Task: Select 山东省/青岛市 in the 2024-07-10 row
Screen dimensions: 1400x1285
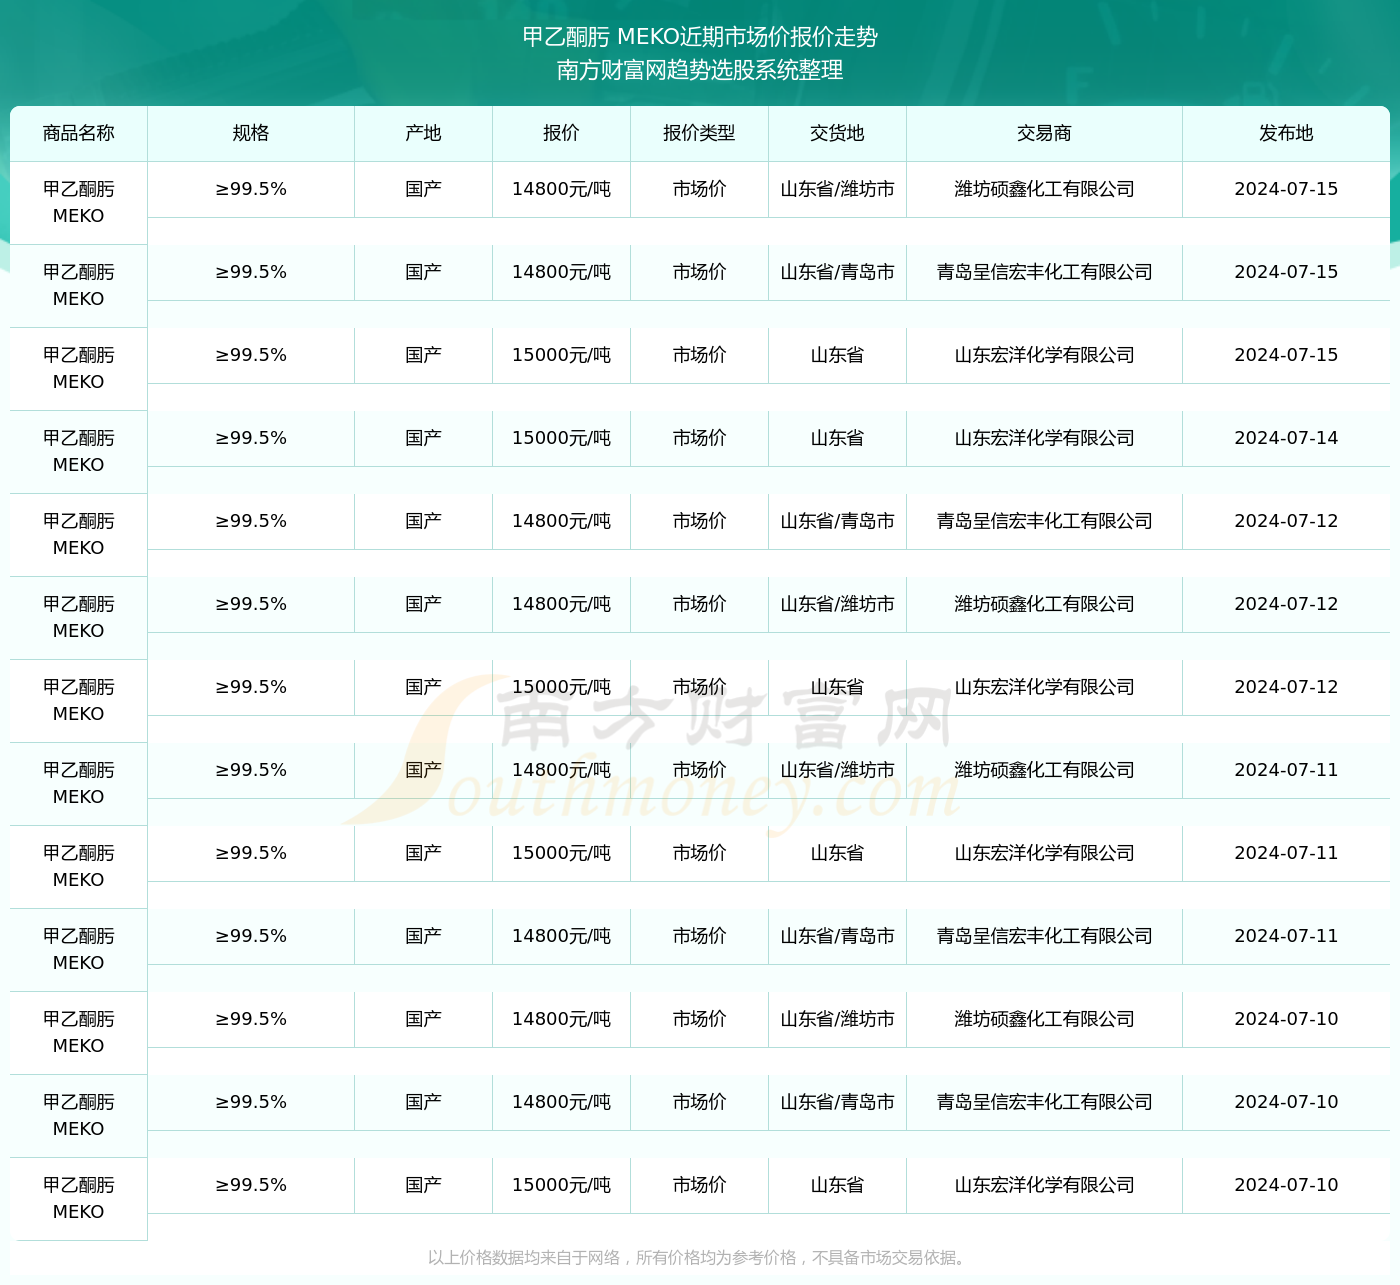Action: [x=837, y=1102]
